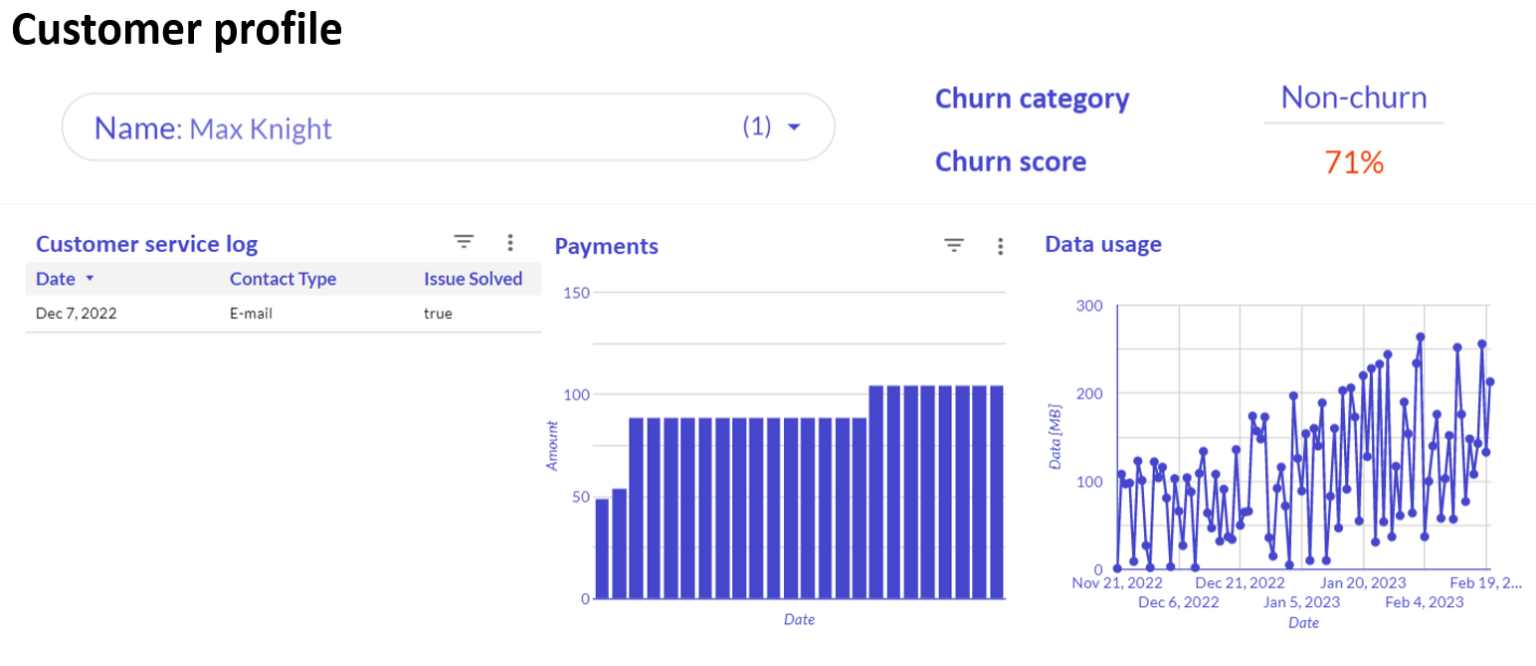Sort table by the Contact Type column

(x=283, y=279)
